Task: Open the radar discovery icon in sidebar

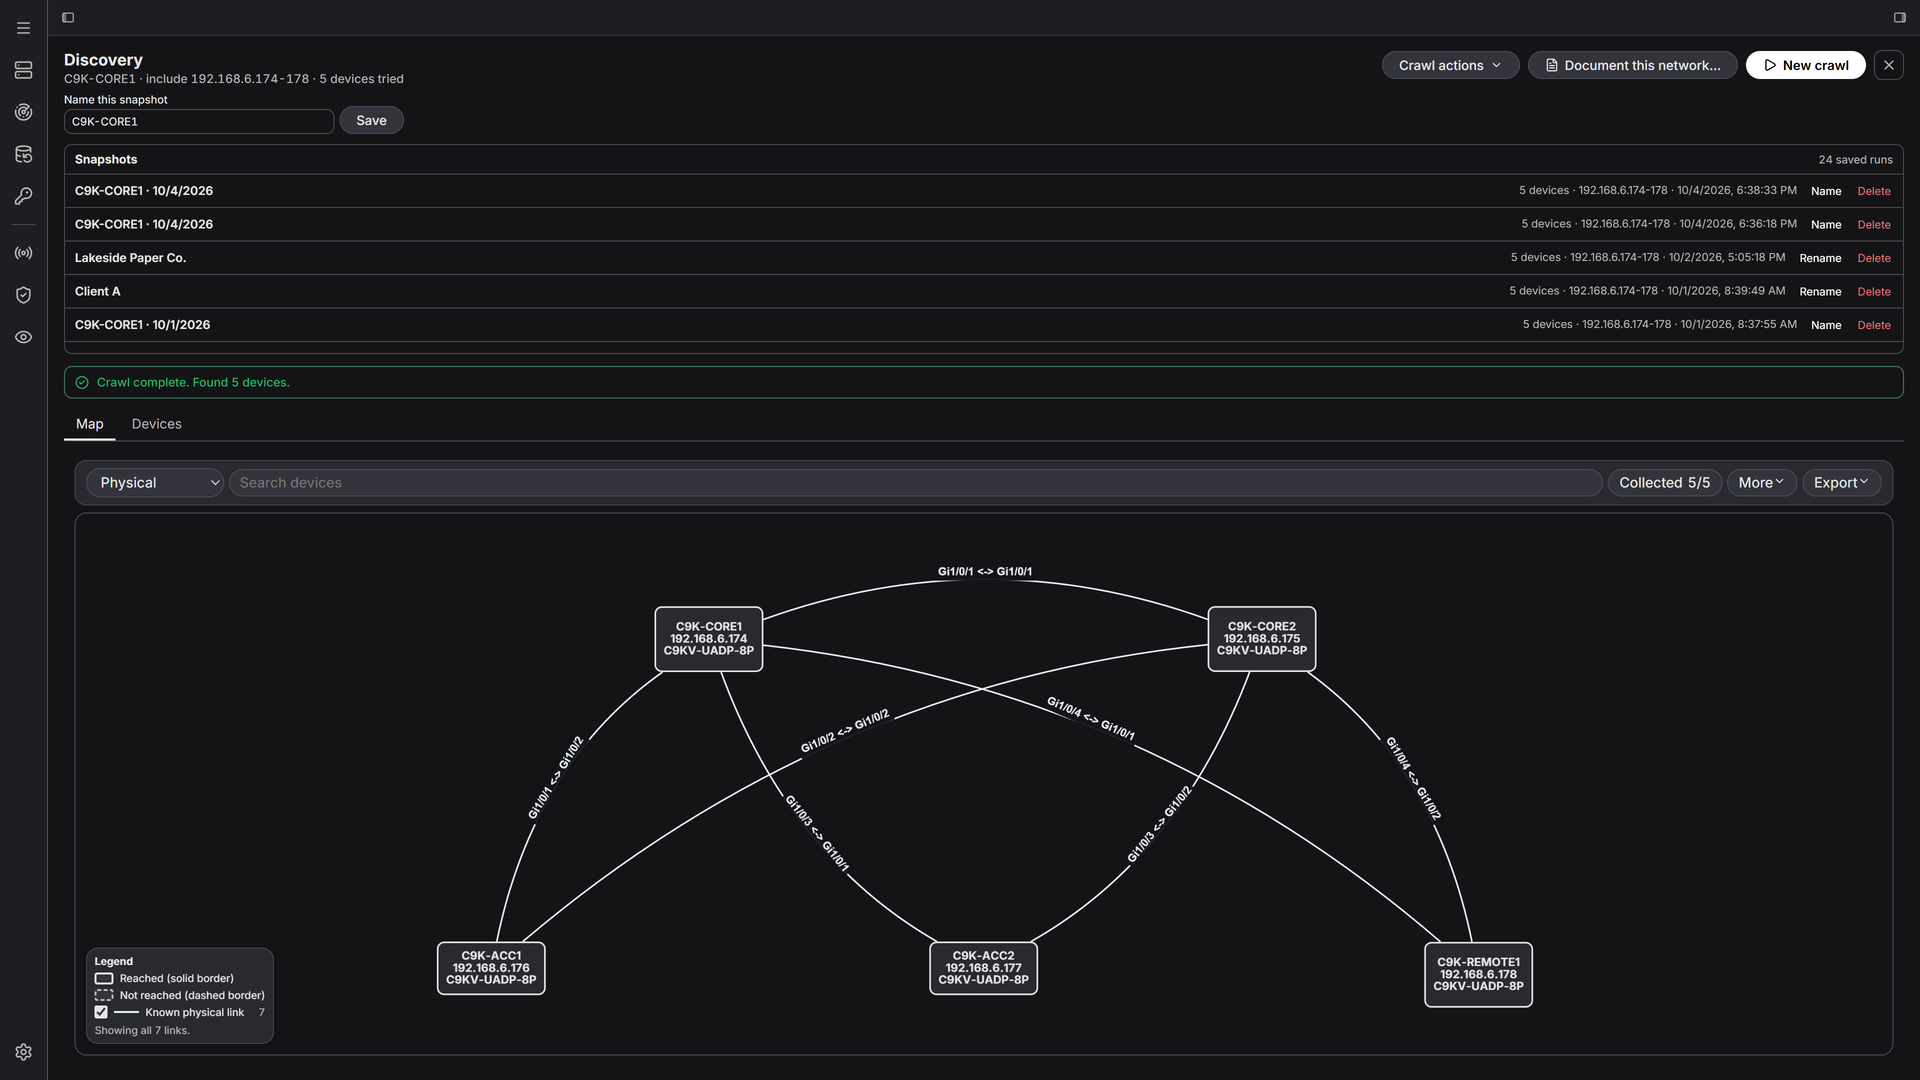Action: click(x=23, y=112)
